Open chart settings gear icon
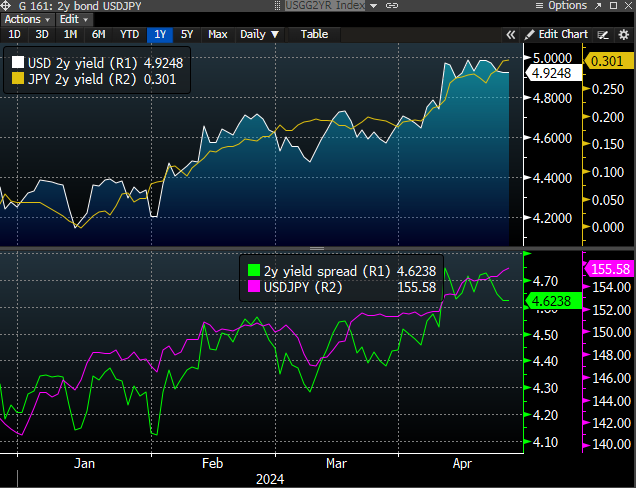 coord(624,34)
